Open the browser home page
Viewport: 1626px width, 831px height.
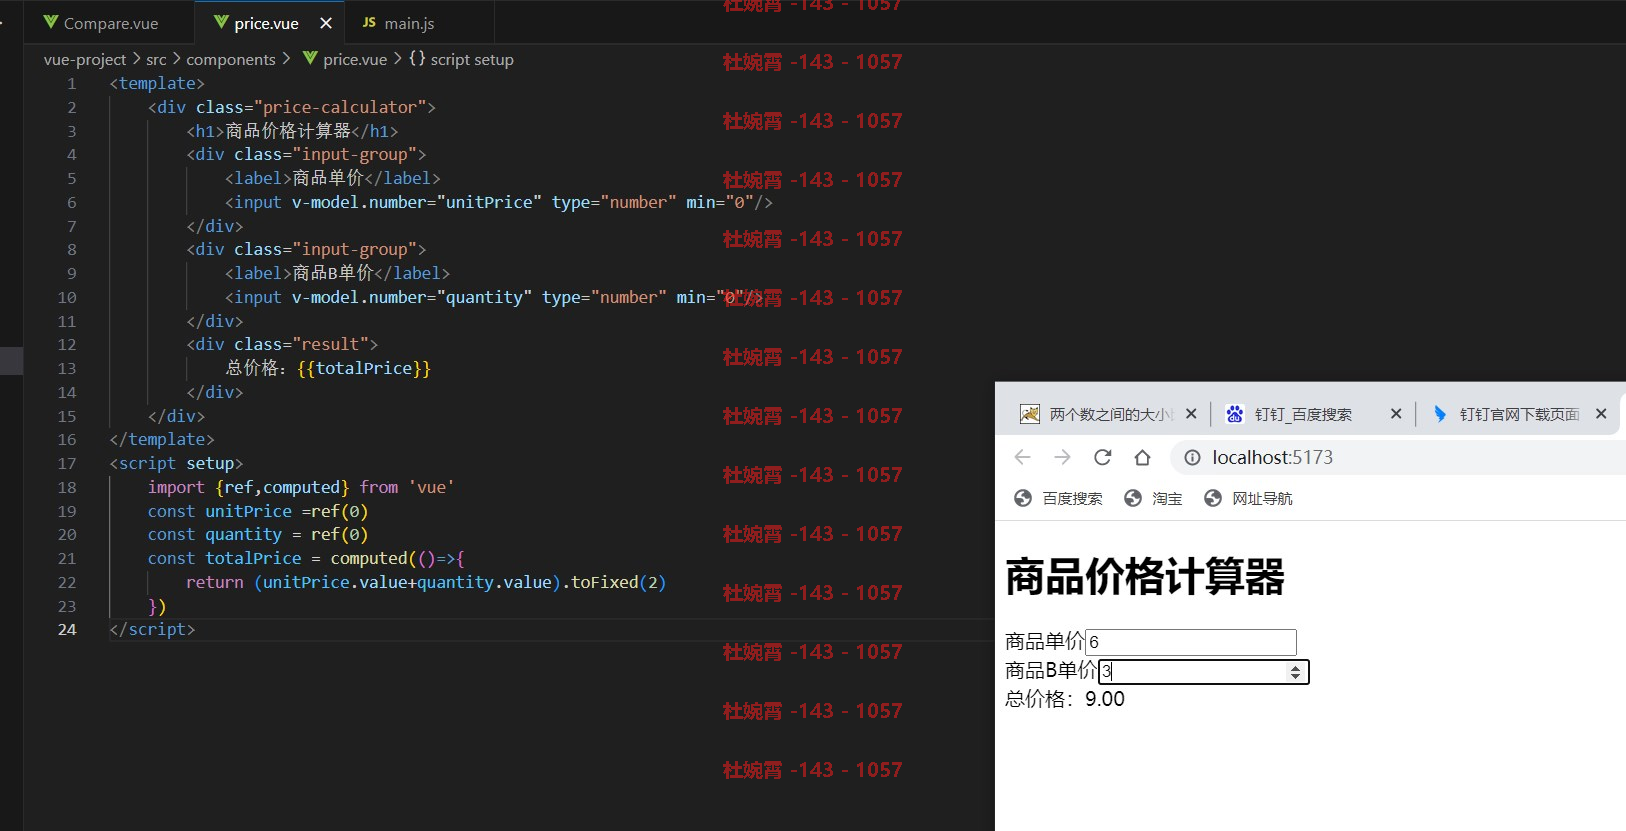pyautogui.click(x=1142, y=457)
